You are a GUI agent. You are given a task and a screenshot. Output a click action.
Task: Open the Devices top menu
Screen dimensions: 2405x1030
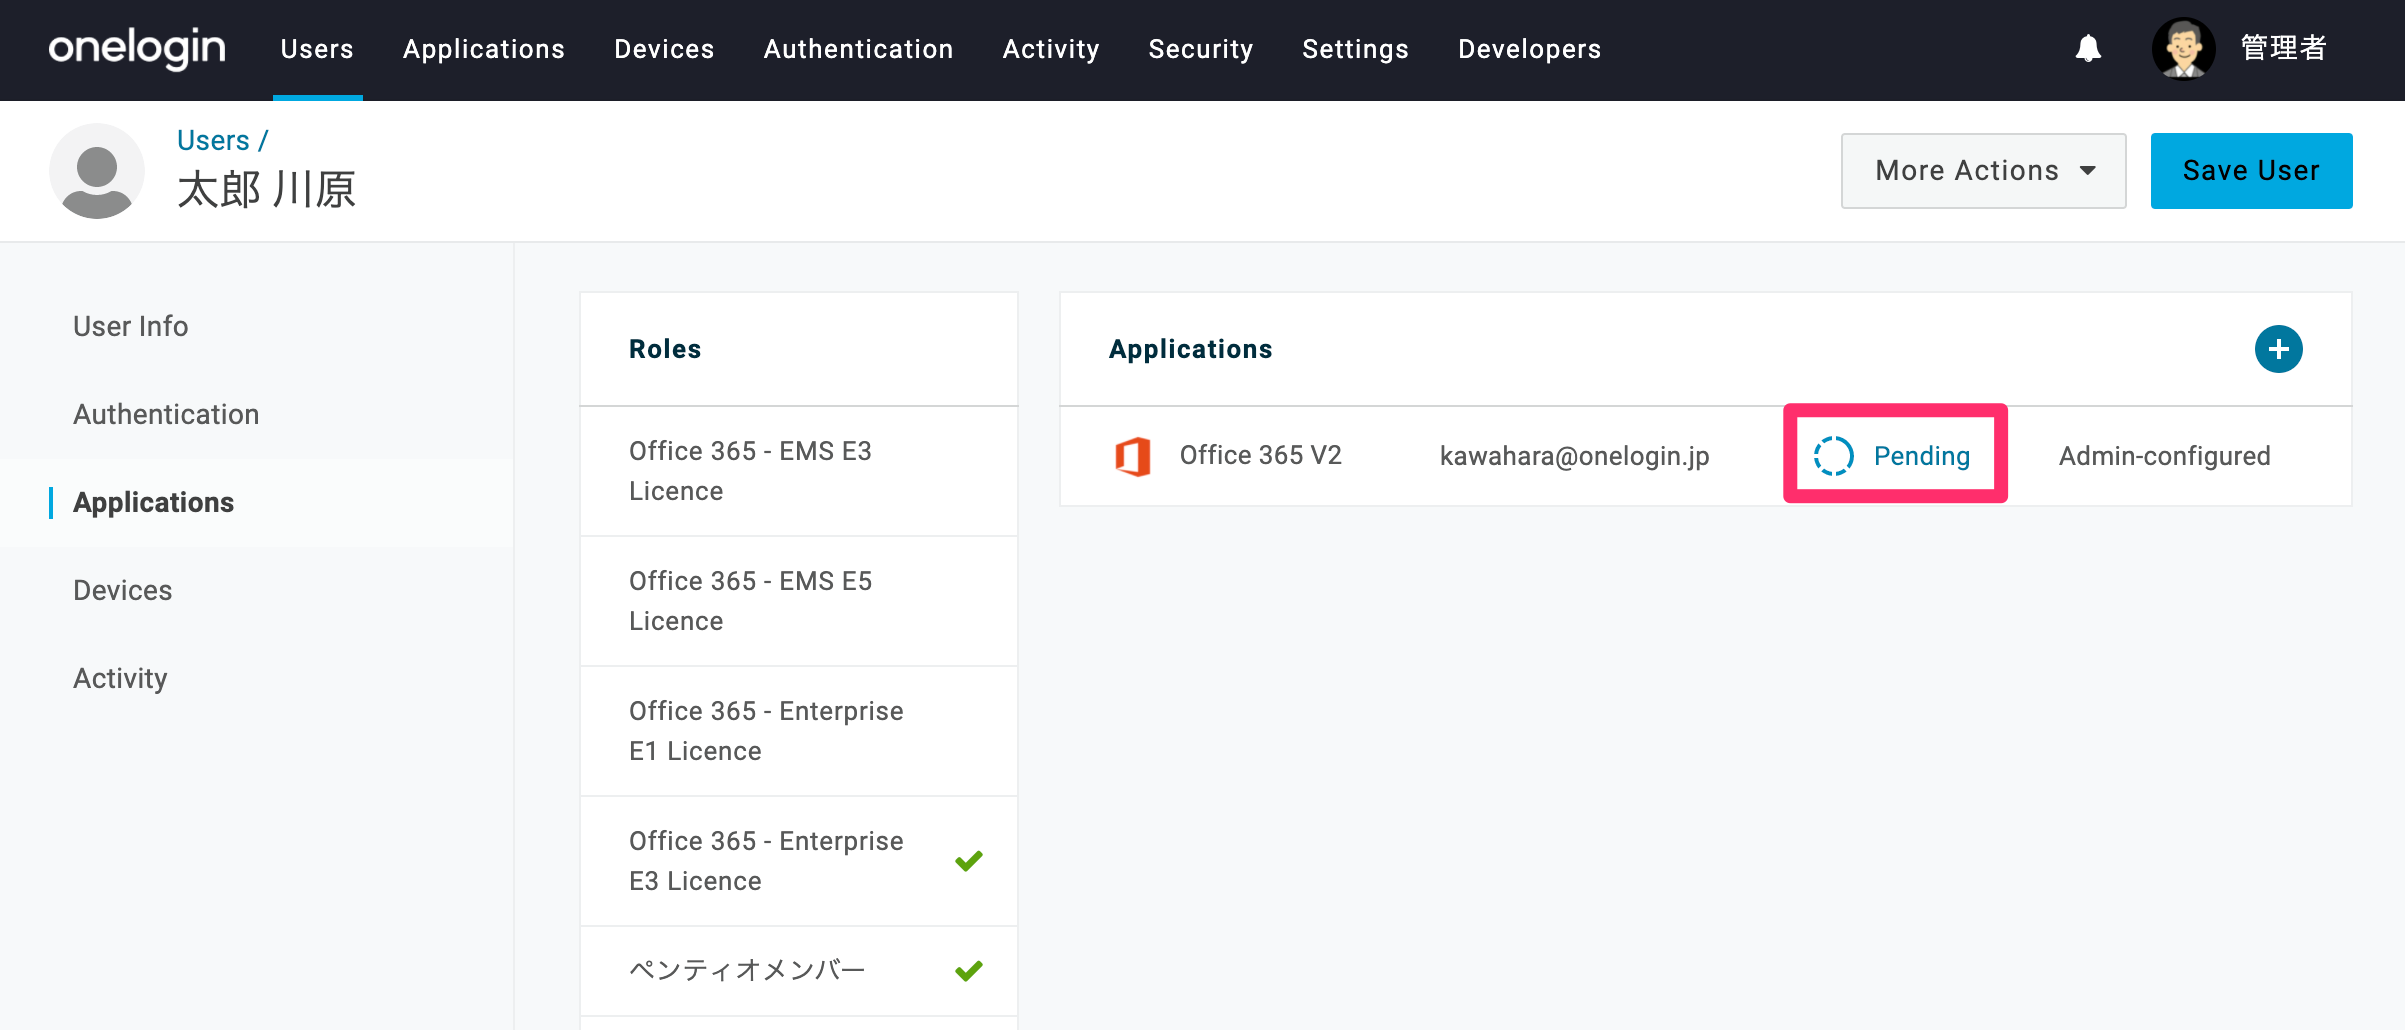click(664, 49)
